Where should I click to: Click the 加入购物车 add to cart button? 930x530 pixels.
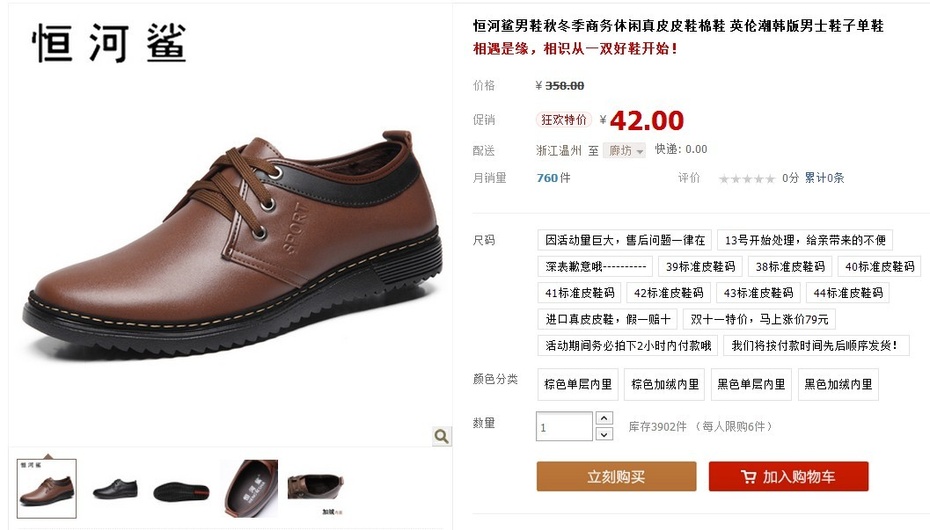click(788, 477)
